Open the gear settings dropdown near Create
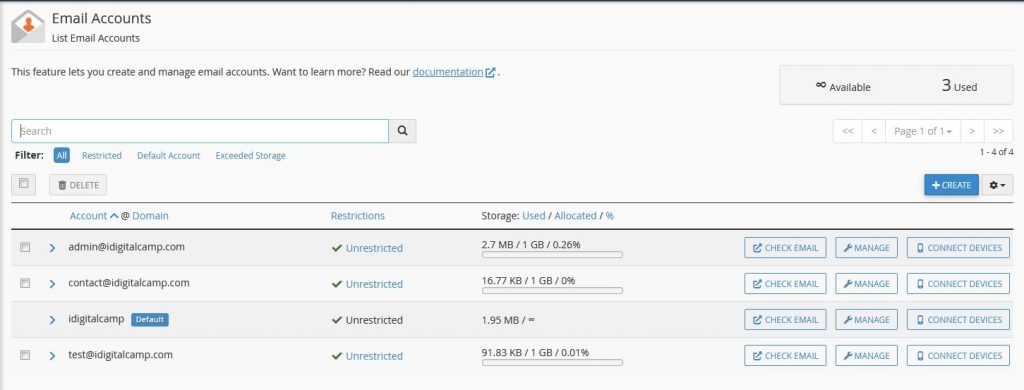This screenshot has width=1024, height=390. coord(997,186)
